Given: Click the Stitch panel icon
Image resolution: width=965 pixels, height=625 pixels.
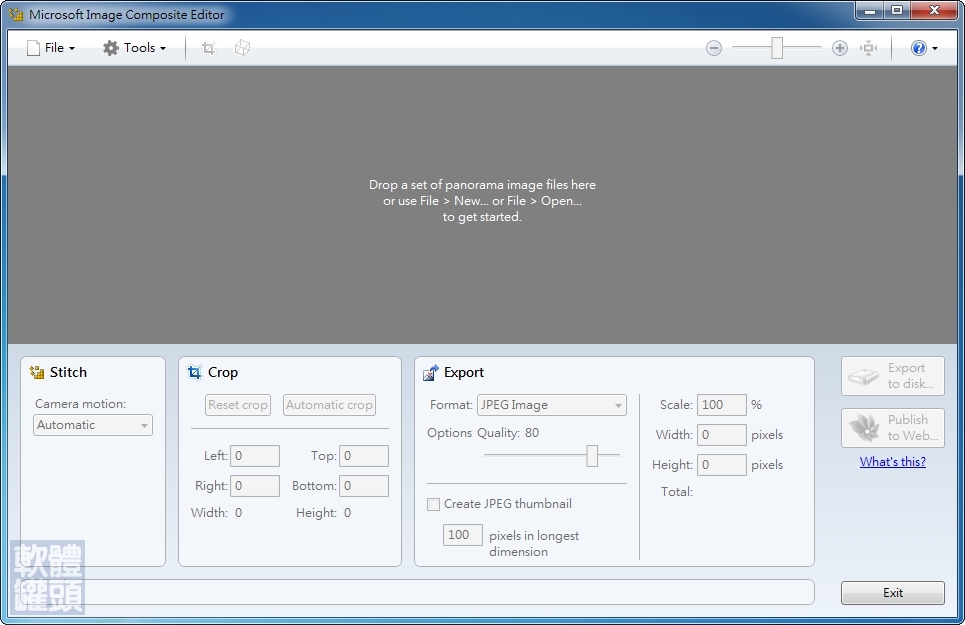Looking at the screenshot, I should tap(37, 373).
